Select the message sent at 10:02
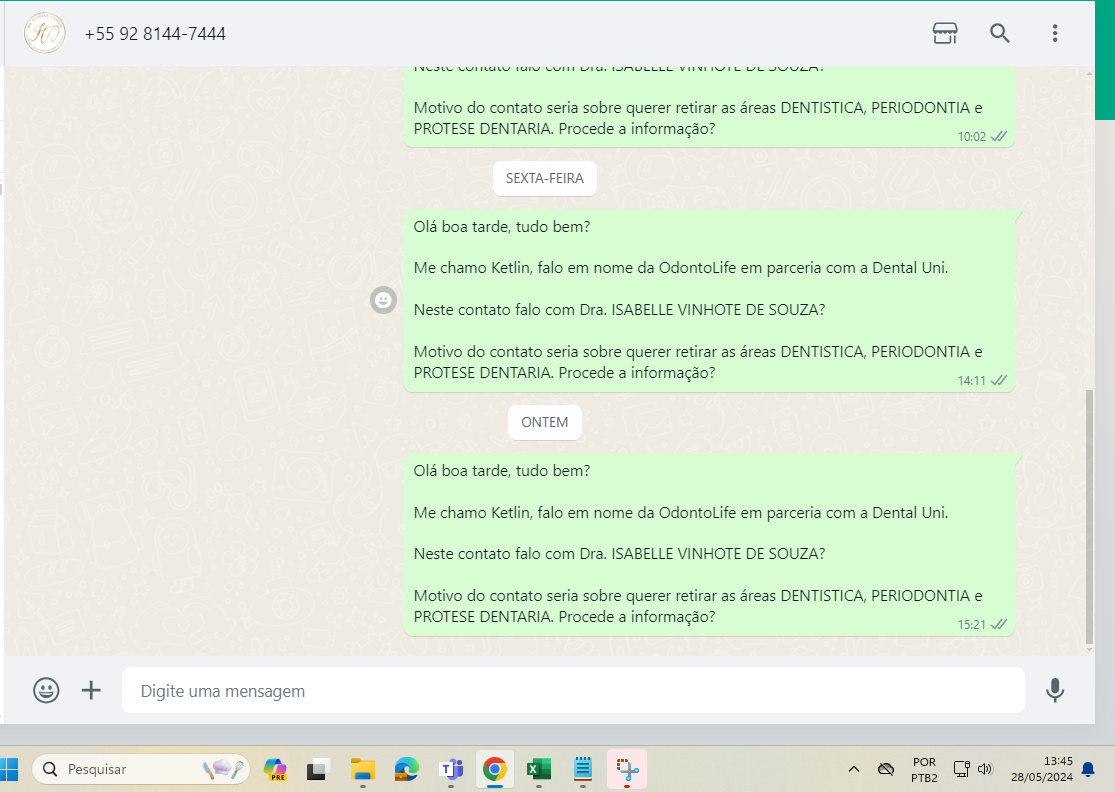 [709, 107]
